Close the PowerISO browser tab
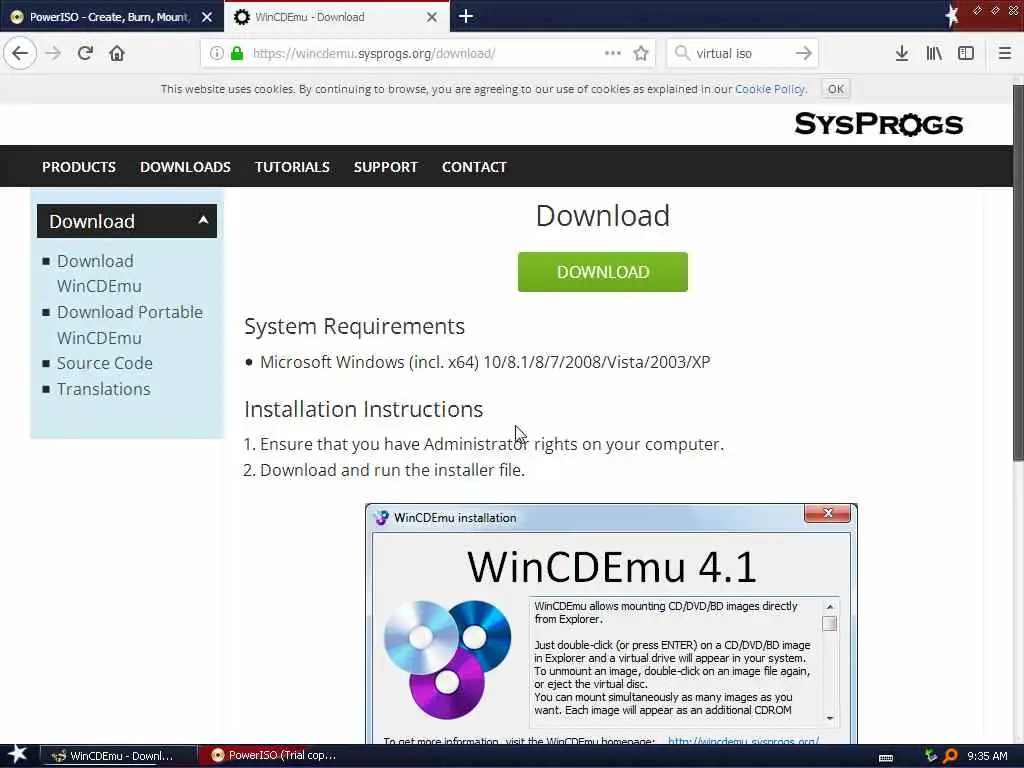This screenshot has height=768, width=1024. pos(207,17)
